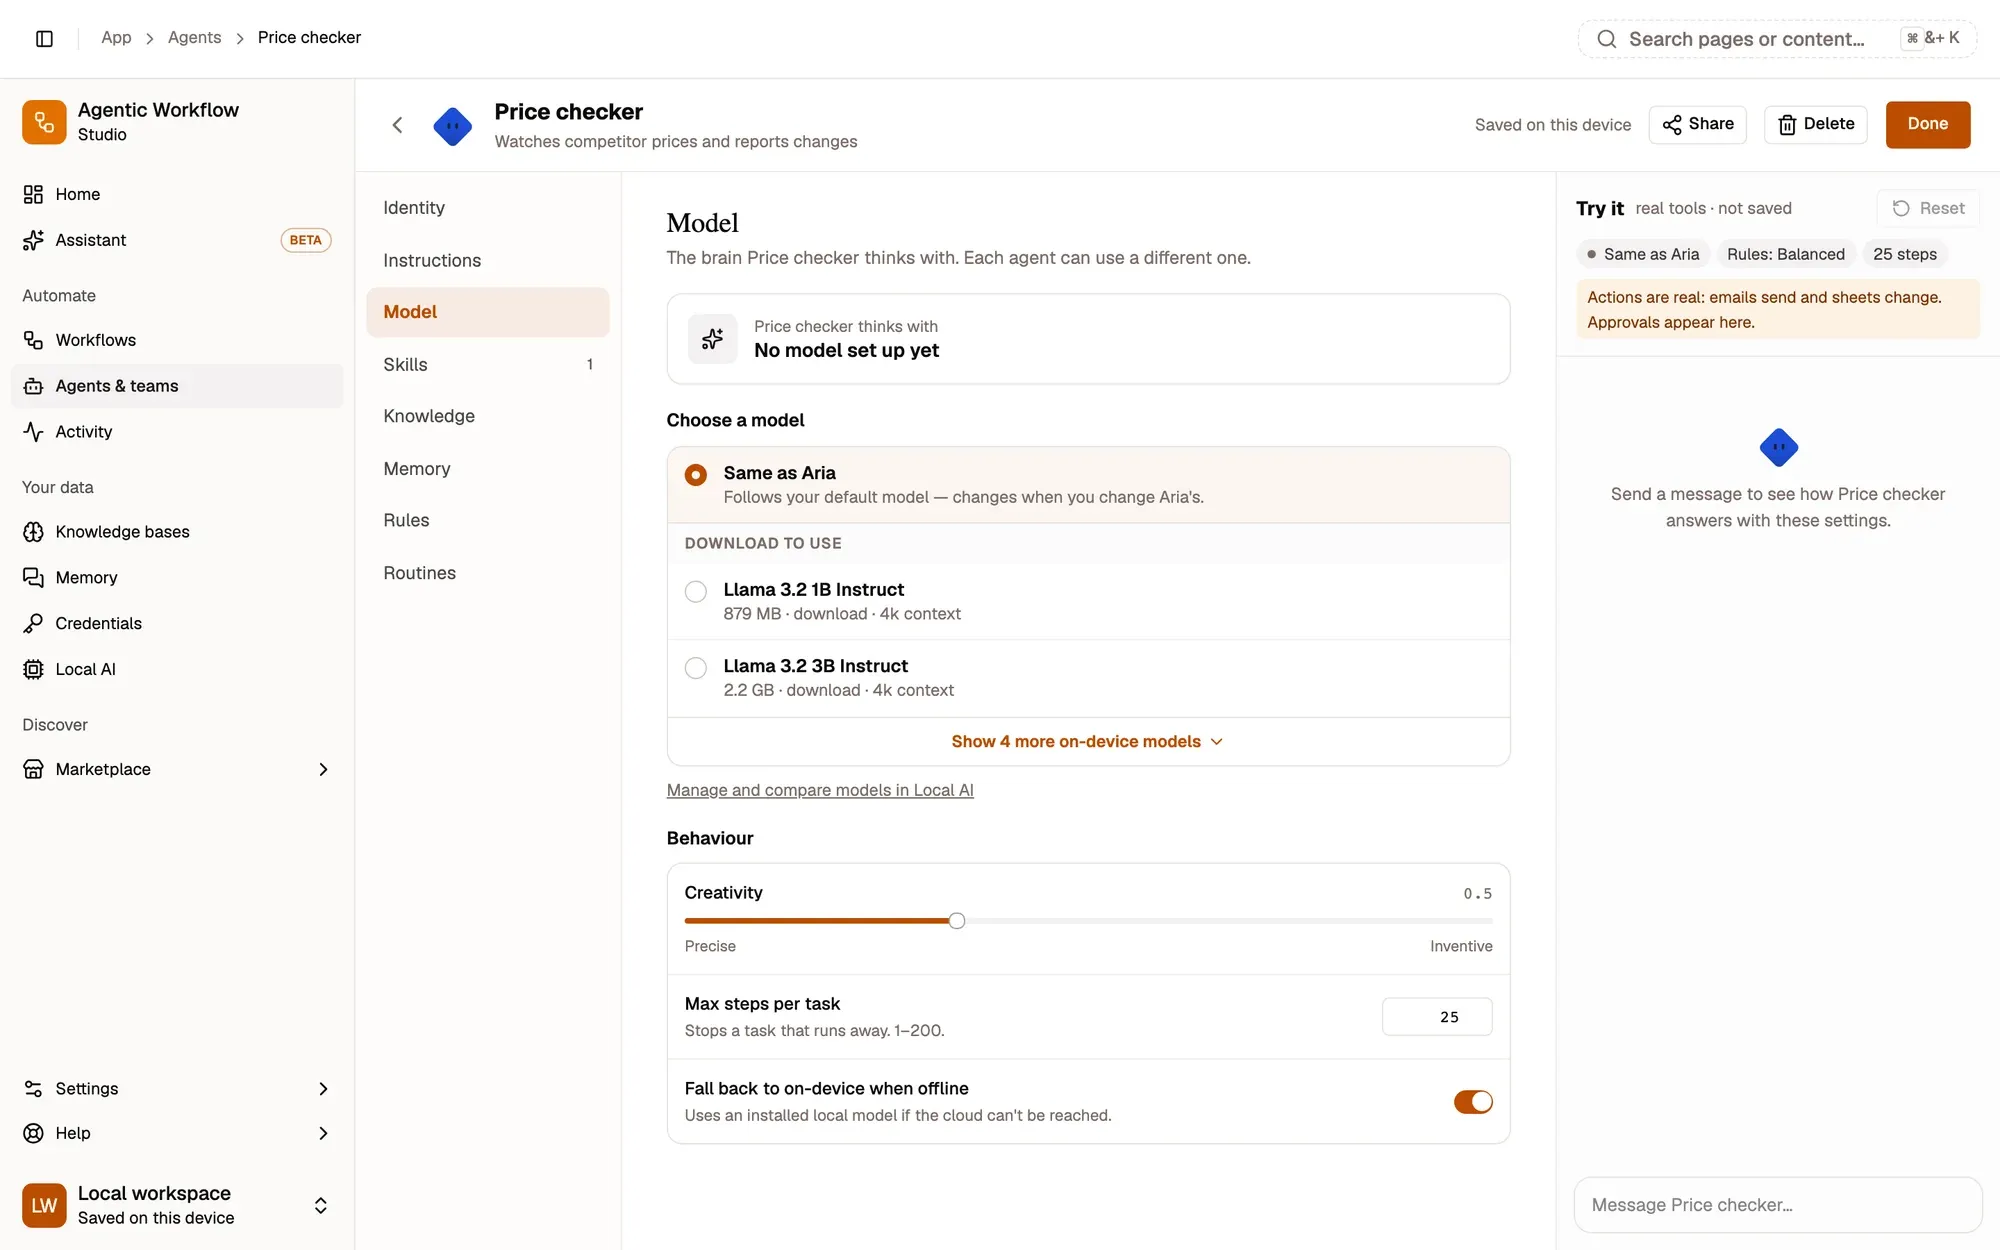The image size is (2000, 1250).
Task: Open the Activity pulse icon
Action: pos(33,432)
